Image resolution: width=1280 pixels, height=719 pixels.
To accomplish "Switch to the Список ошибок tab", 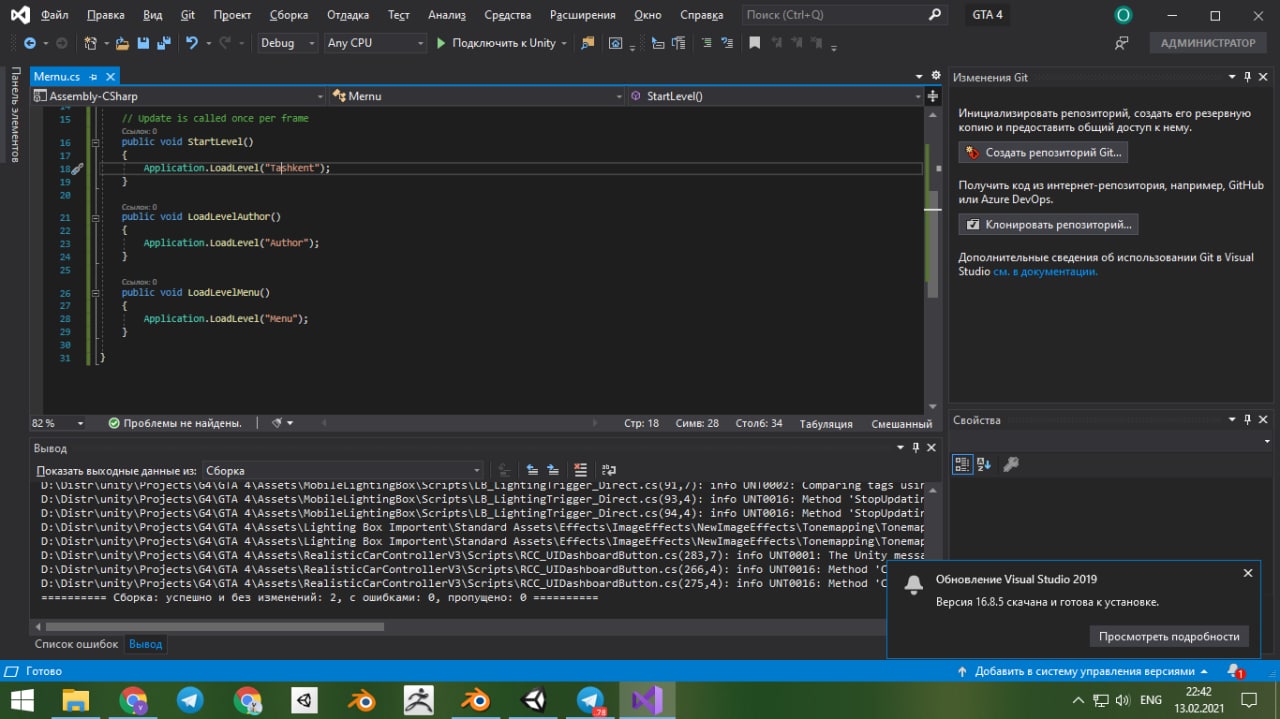I will 76,644.
